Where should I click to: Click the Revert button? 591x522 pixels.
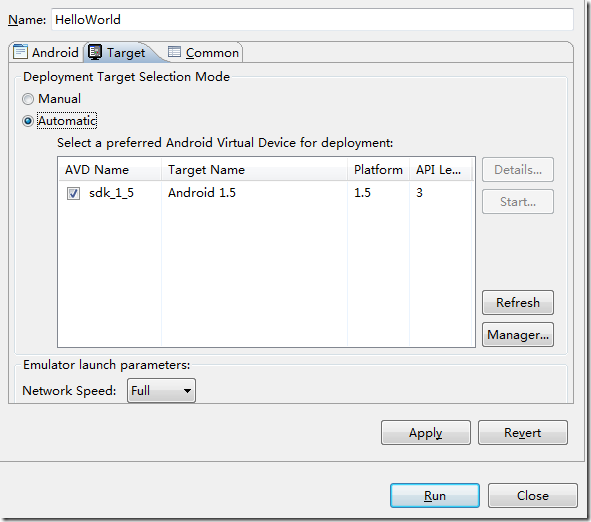(522, 433)
